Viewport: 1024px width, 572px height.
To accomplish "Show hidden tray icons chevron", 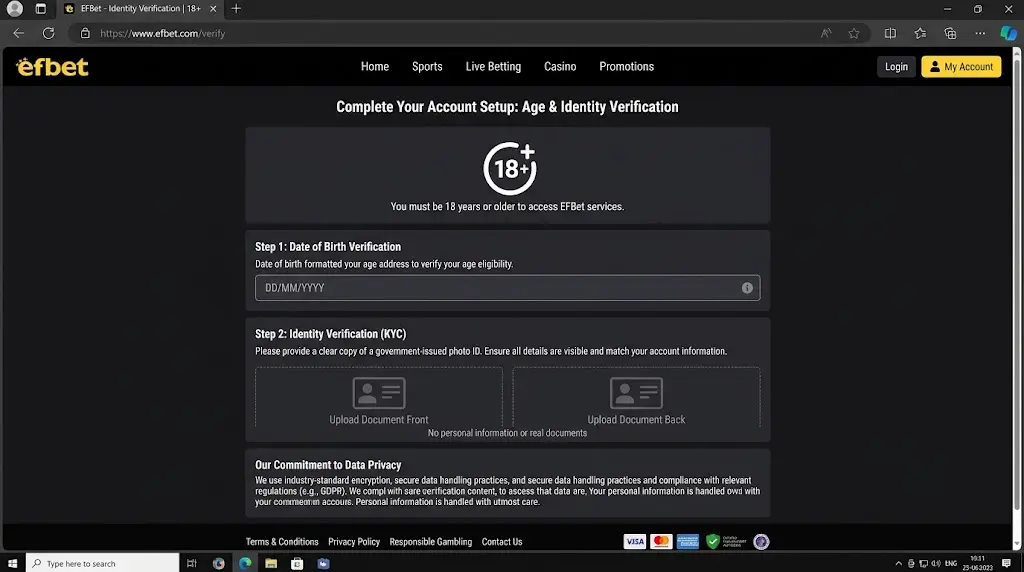I will pyautogui.click(x=899, y=563).
